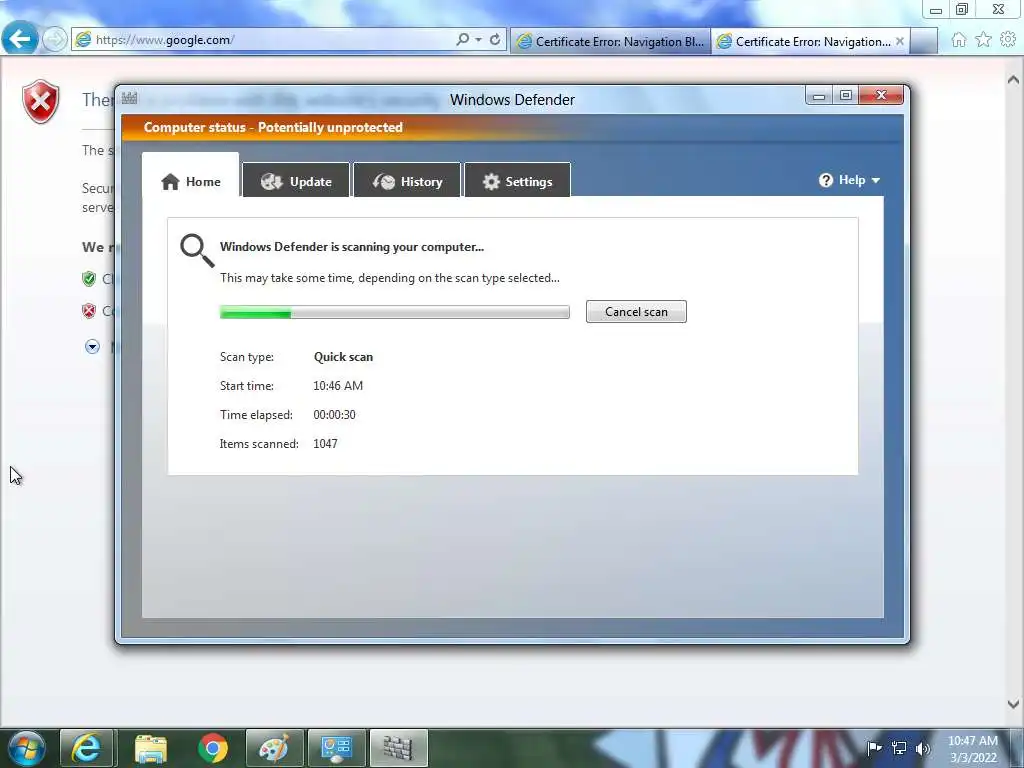Open the Windows Start button

[26, 748]
